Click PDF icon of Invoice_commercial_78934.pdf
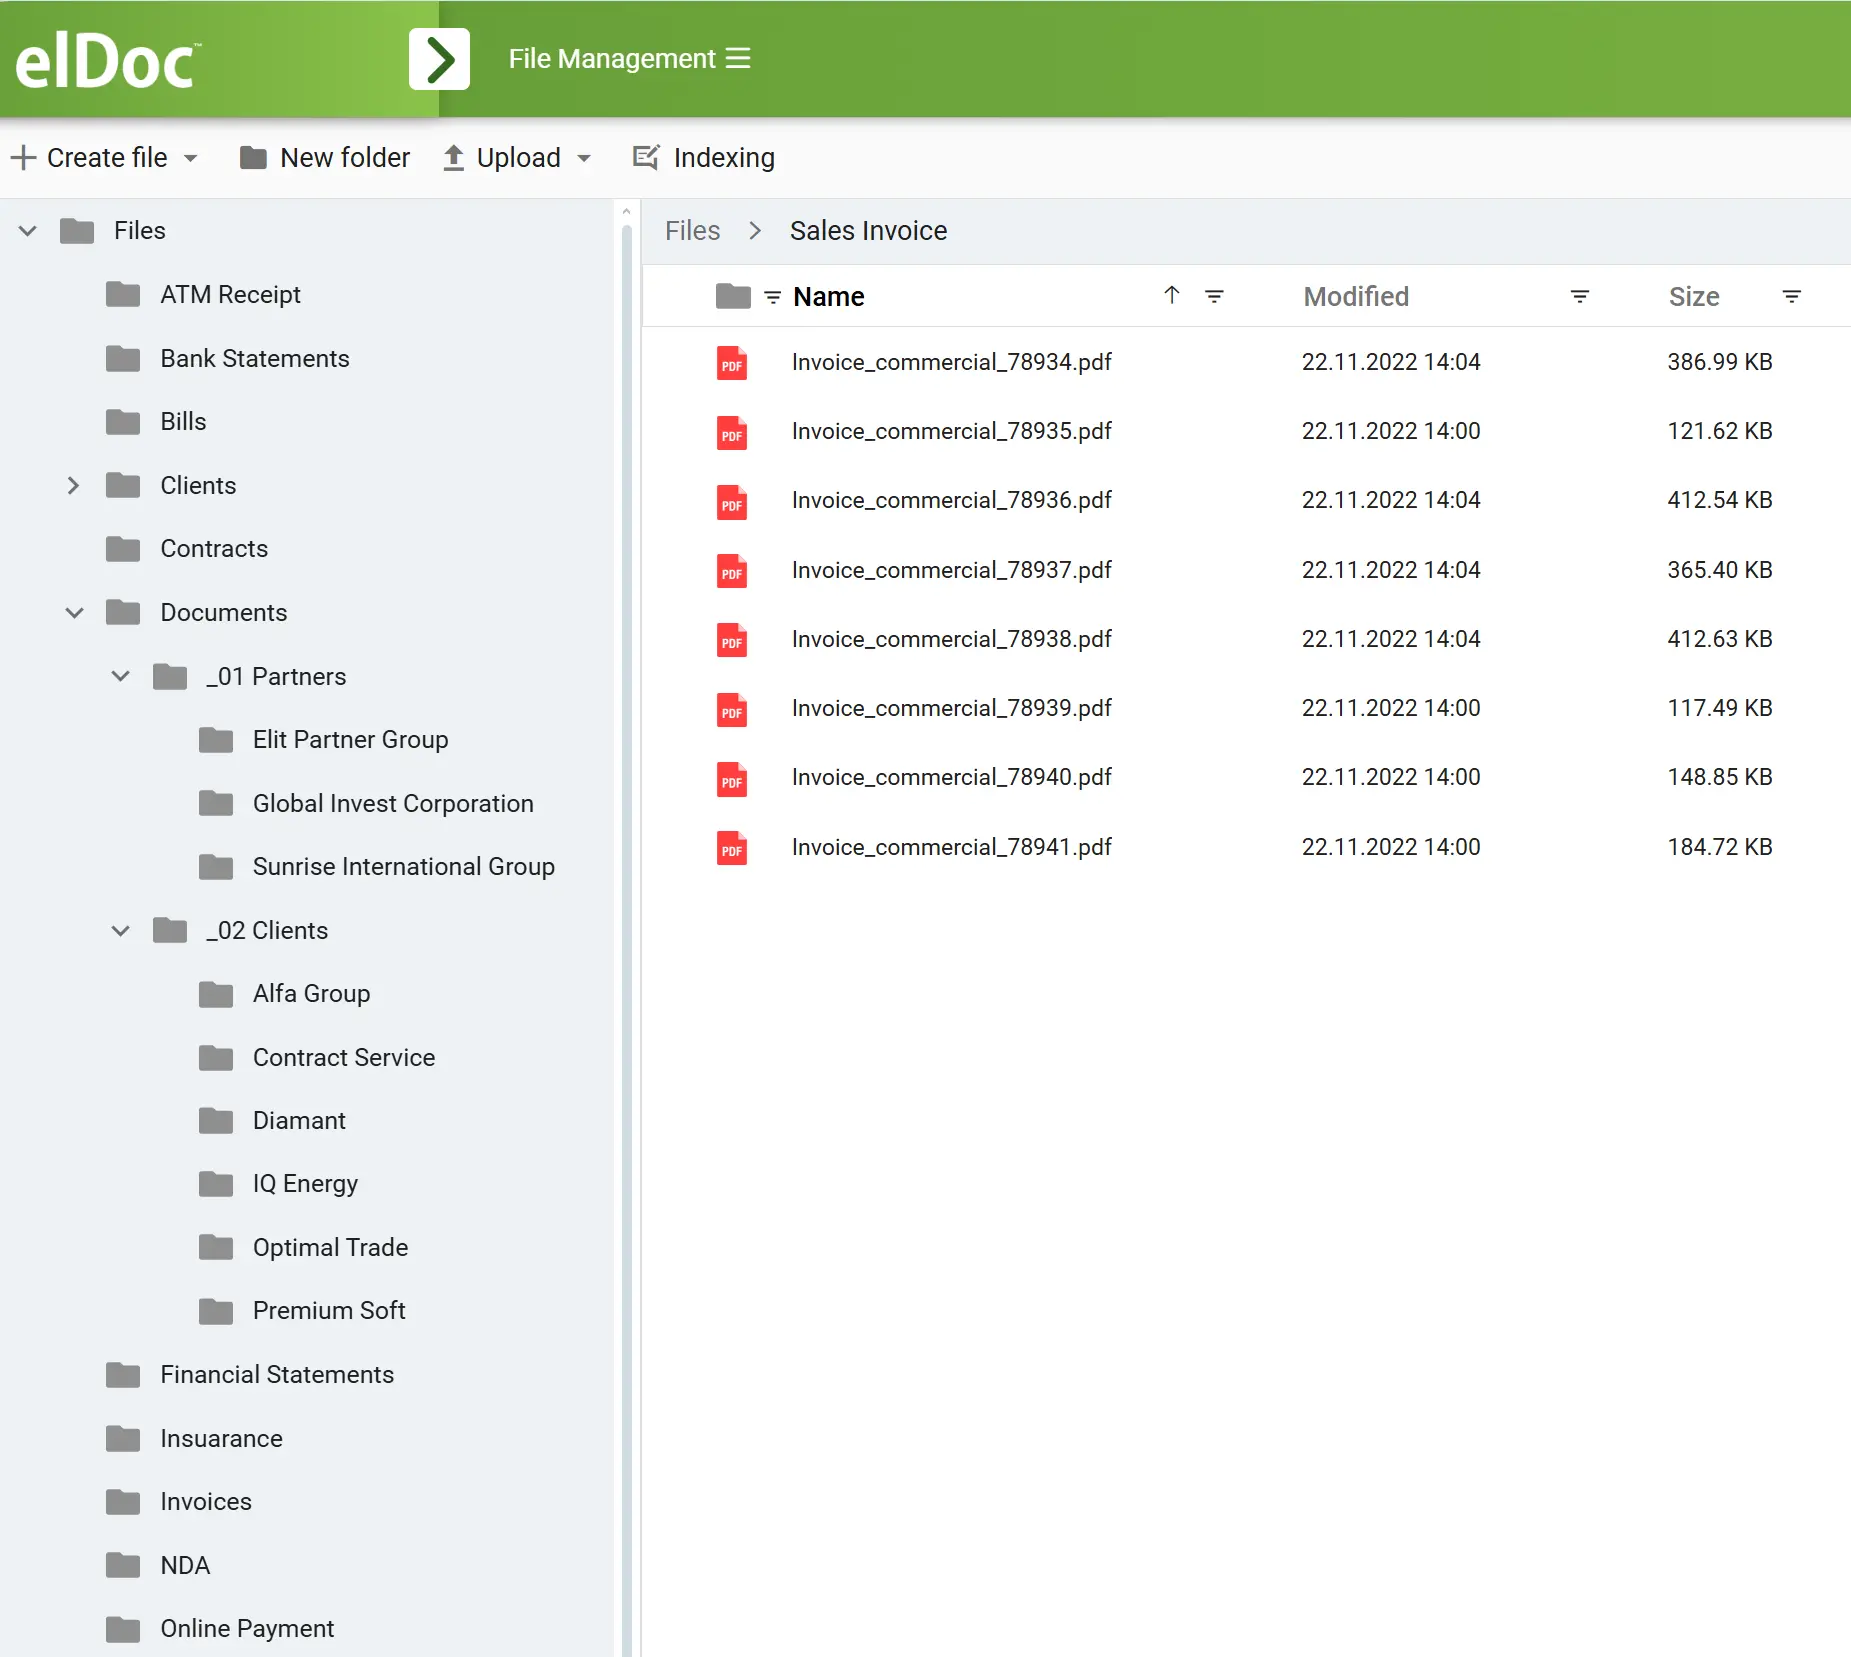The height and width of the screenshot is (1657, 1851). point(732,363)
